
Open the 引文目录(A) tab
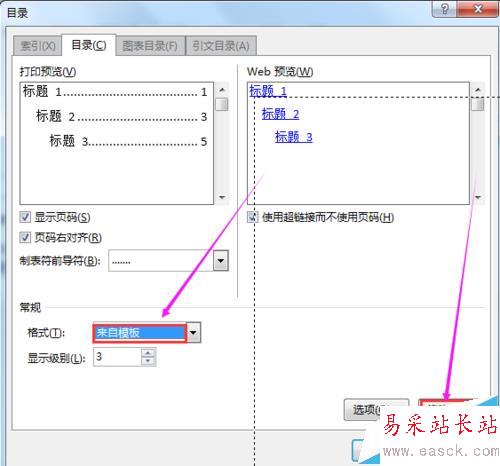(x=221, y=45)
